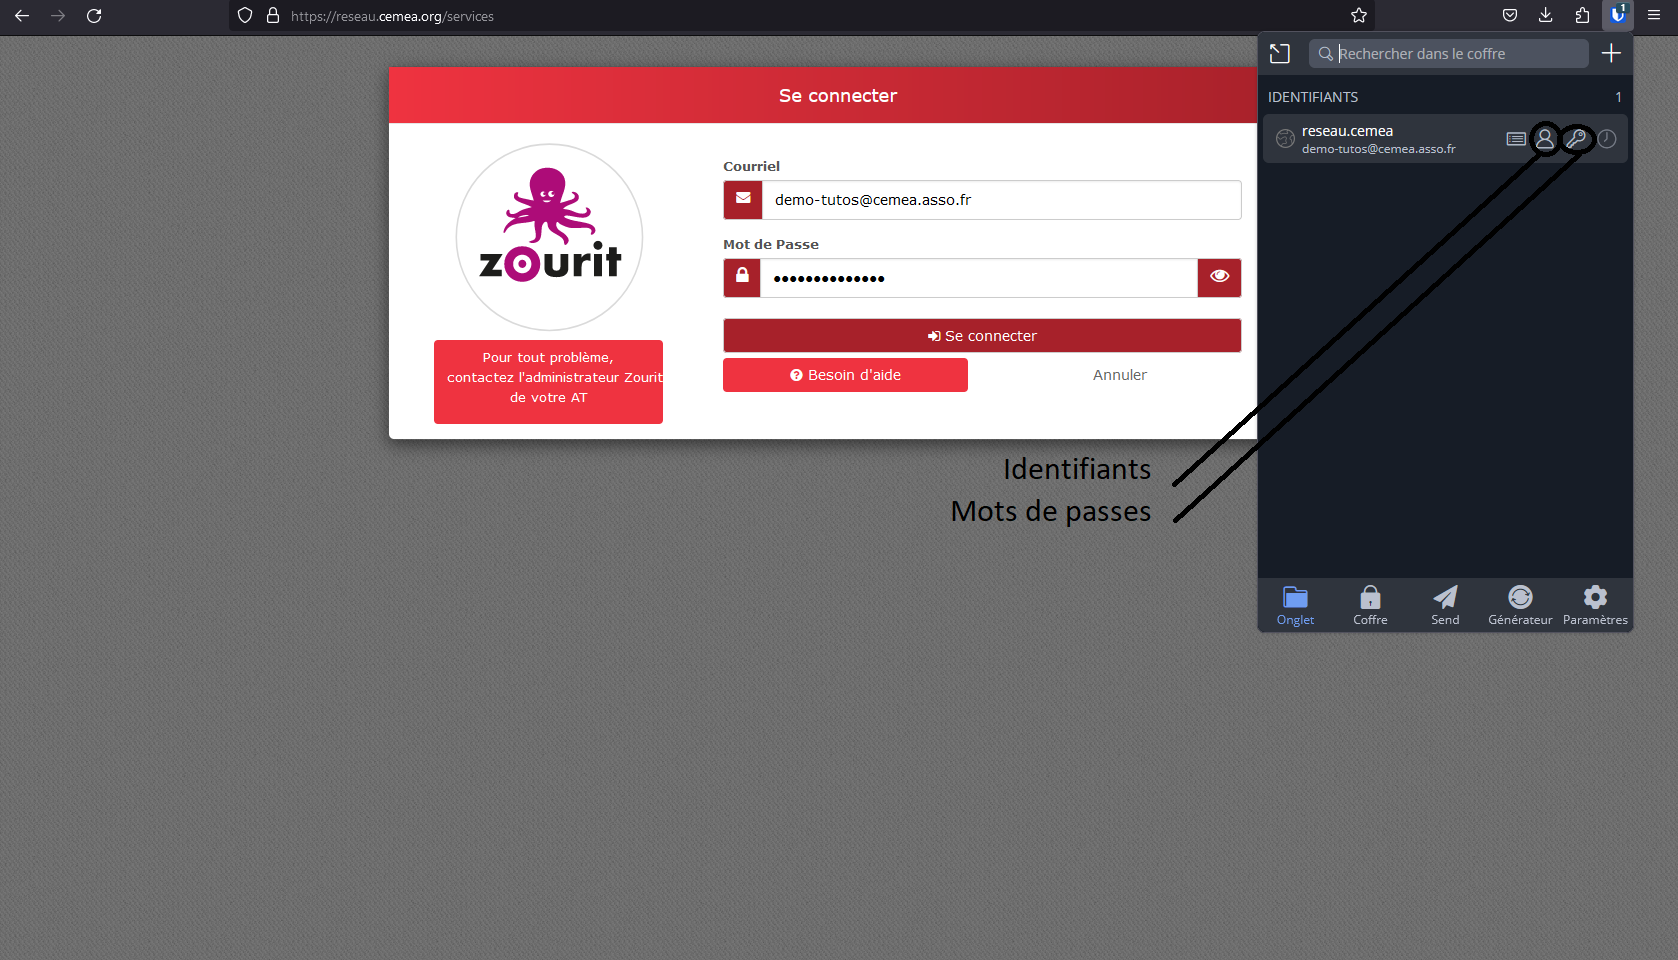This screenshot has width=1678, height=960.
Task: Click the IDENTIFIANTS section header
Action: pos(1313,97)
